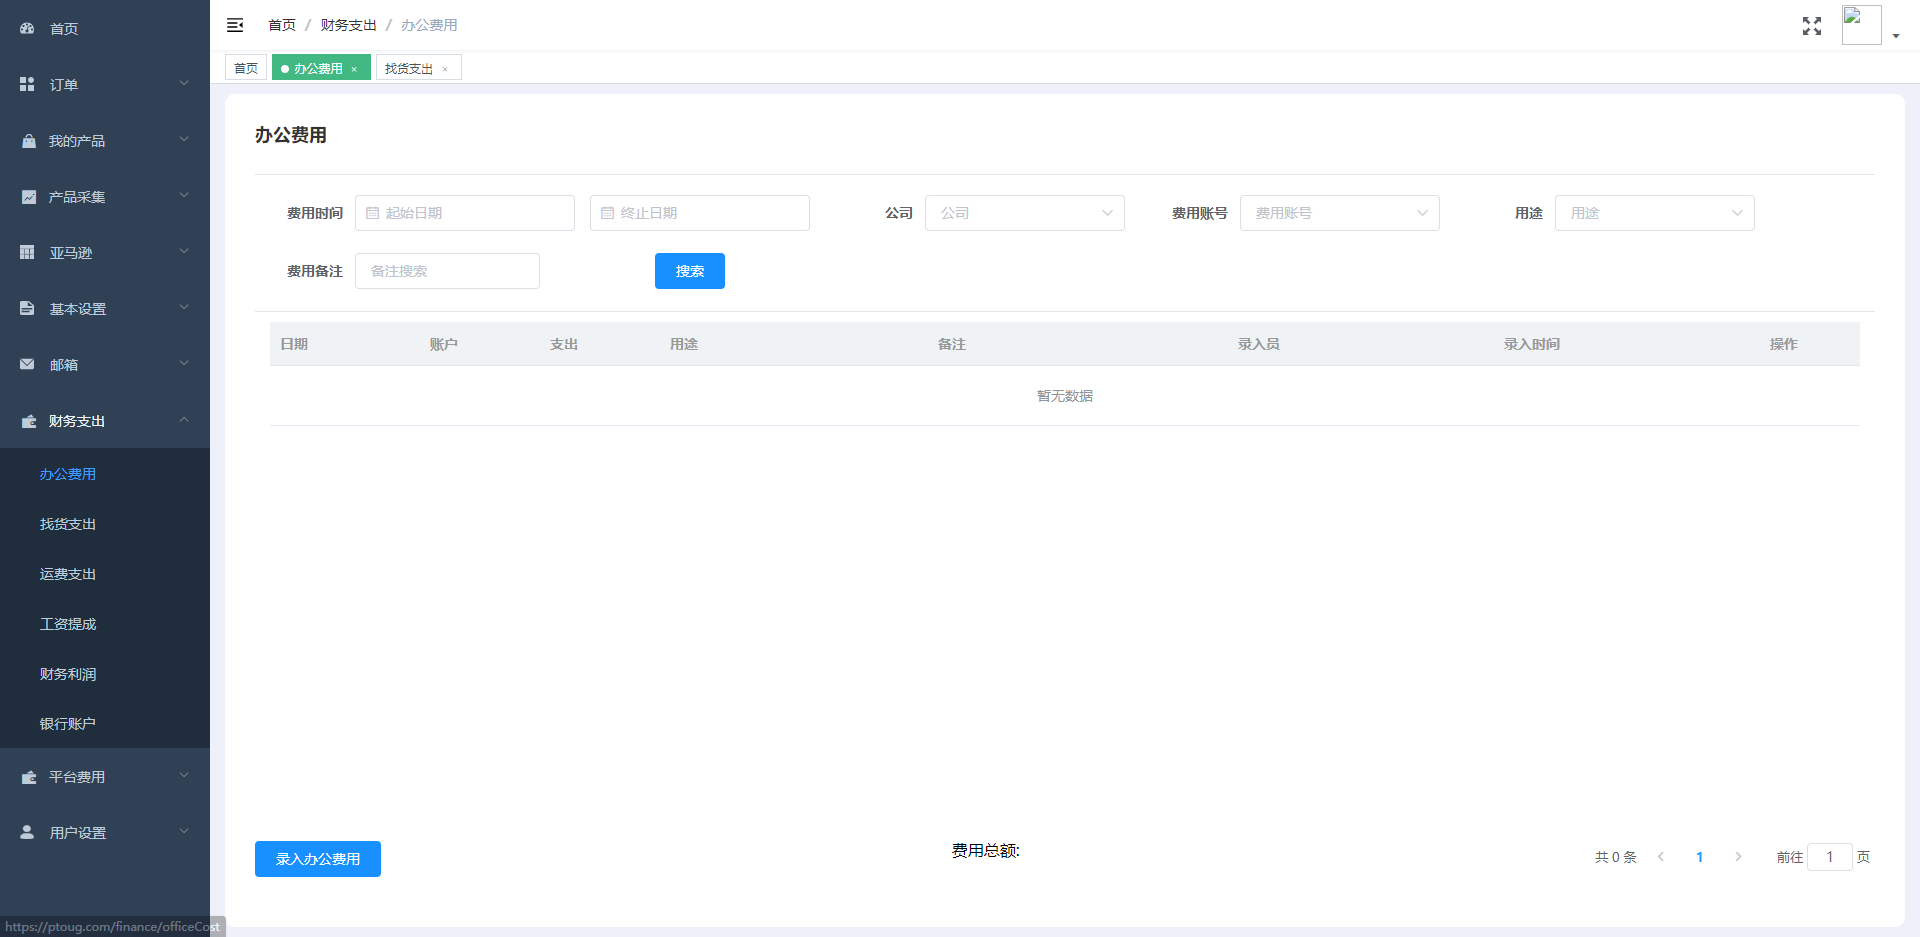Click the 搜索 button
The image size is (1920, 937).
689,271
